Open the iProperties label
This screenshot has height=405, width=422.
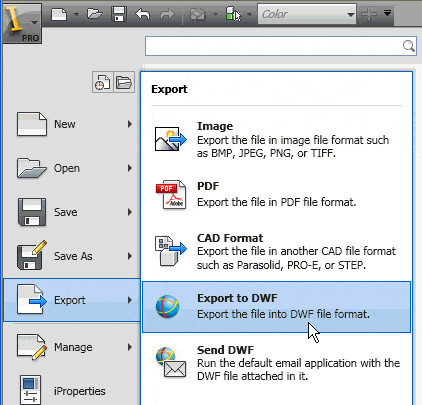pyautogui.click(x=79, y=391)
